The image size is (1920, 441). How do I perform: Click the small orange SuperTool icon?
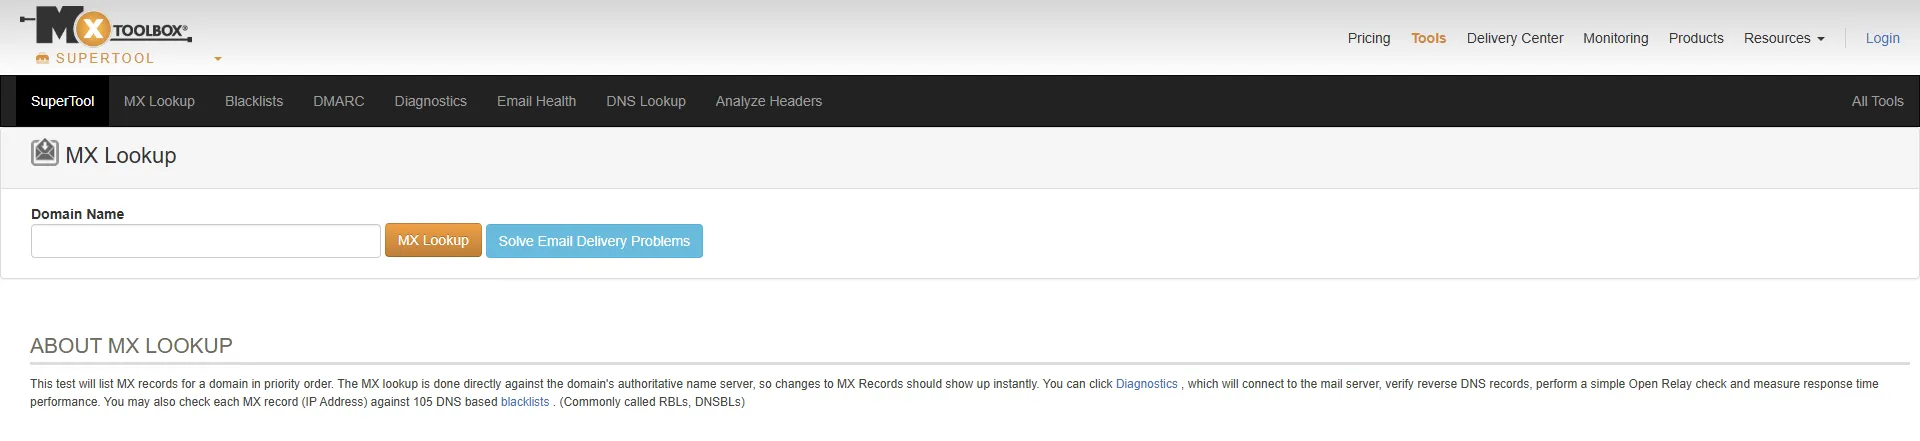click(42, 59)
